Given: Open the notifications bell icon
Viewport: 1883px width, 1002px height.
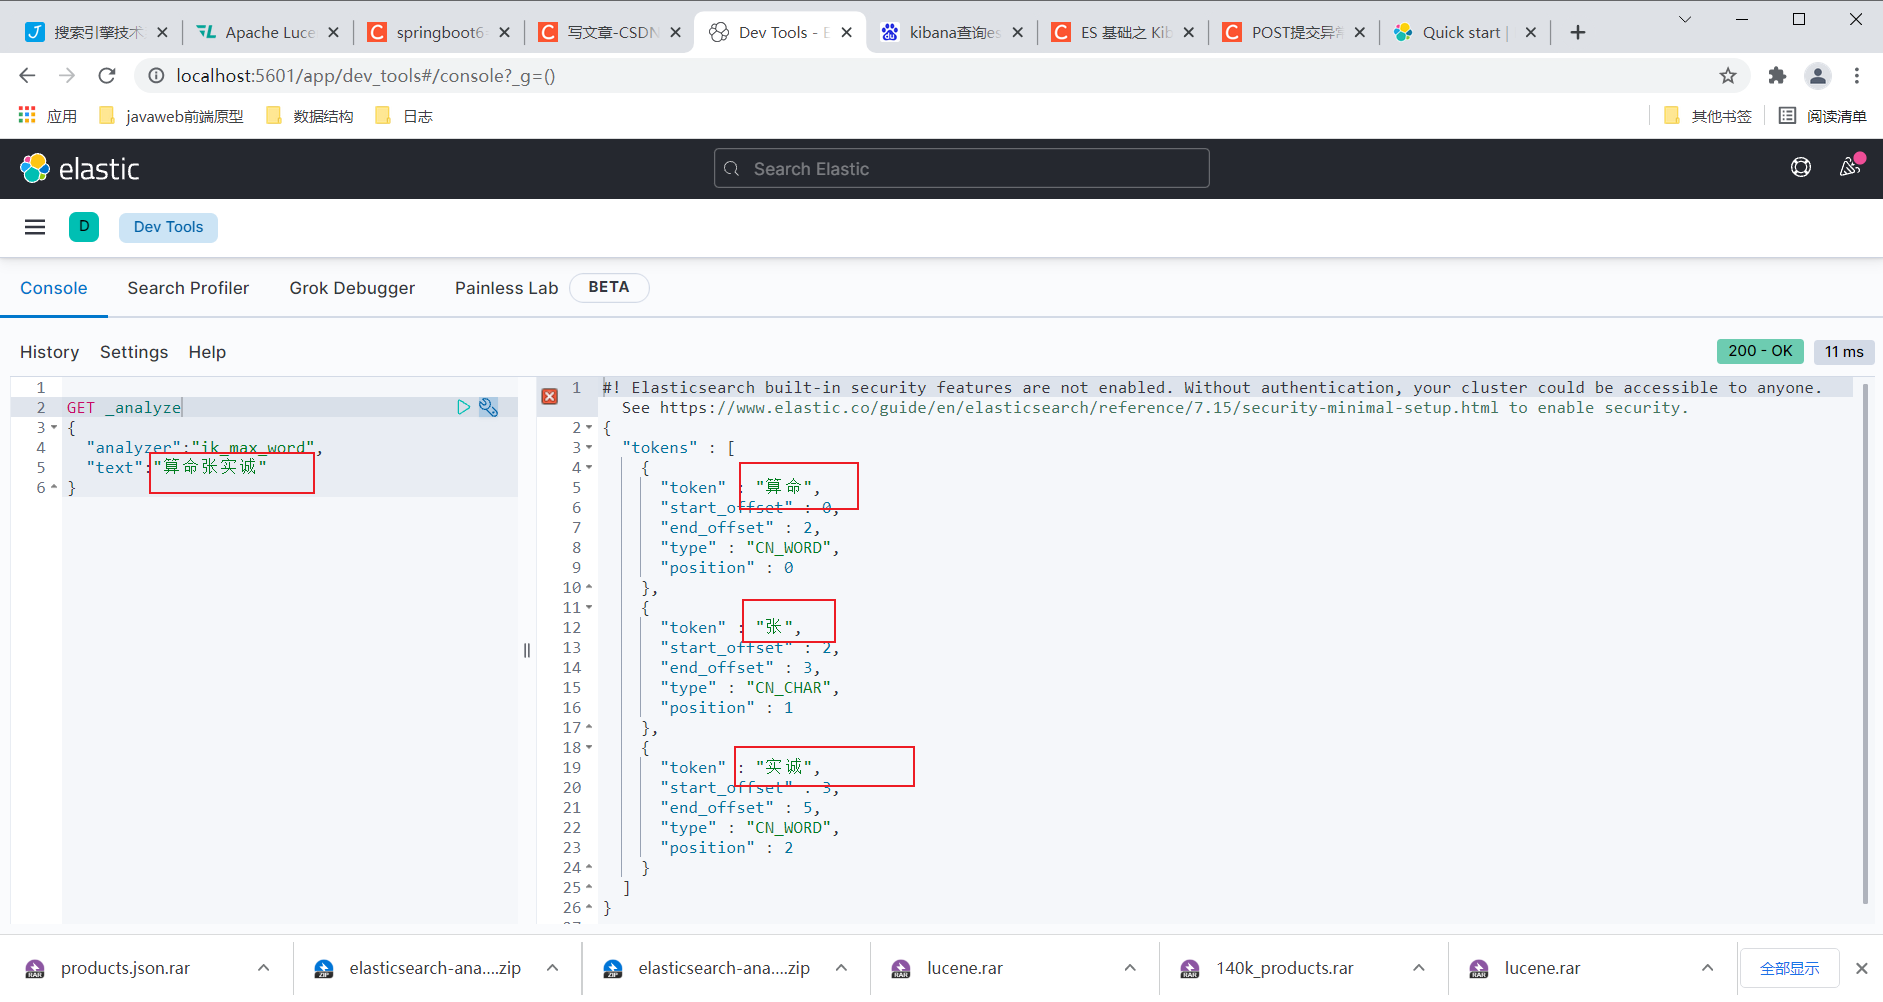Looking at the screenshot, I should point(1849,167).
